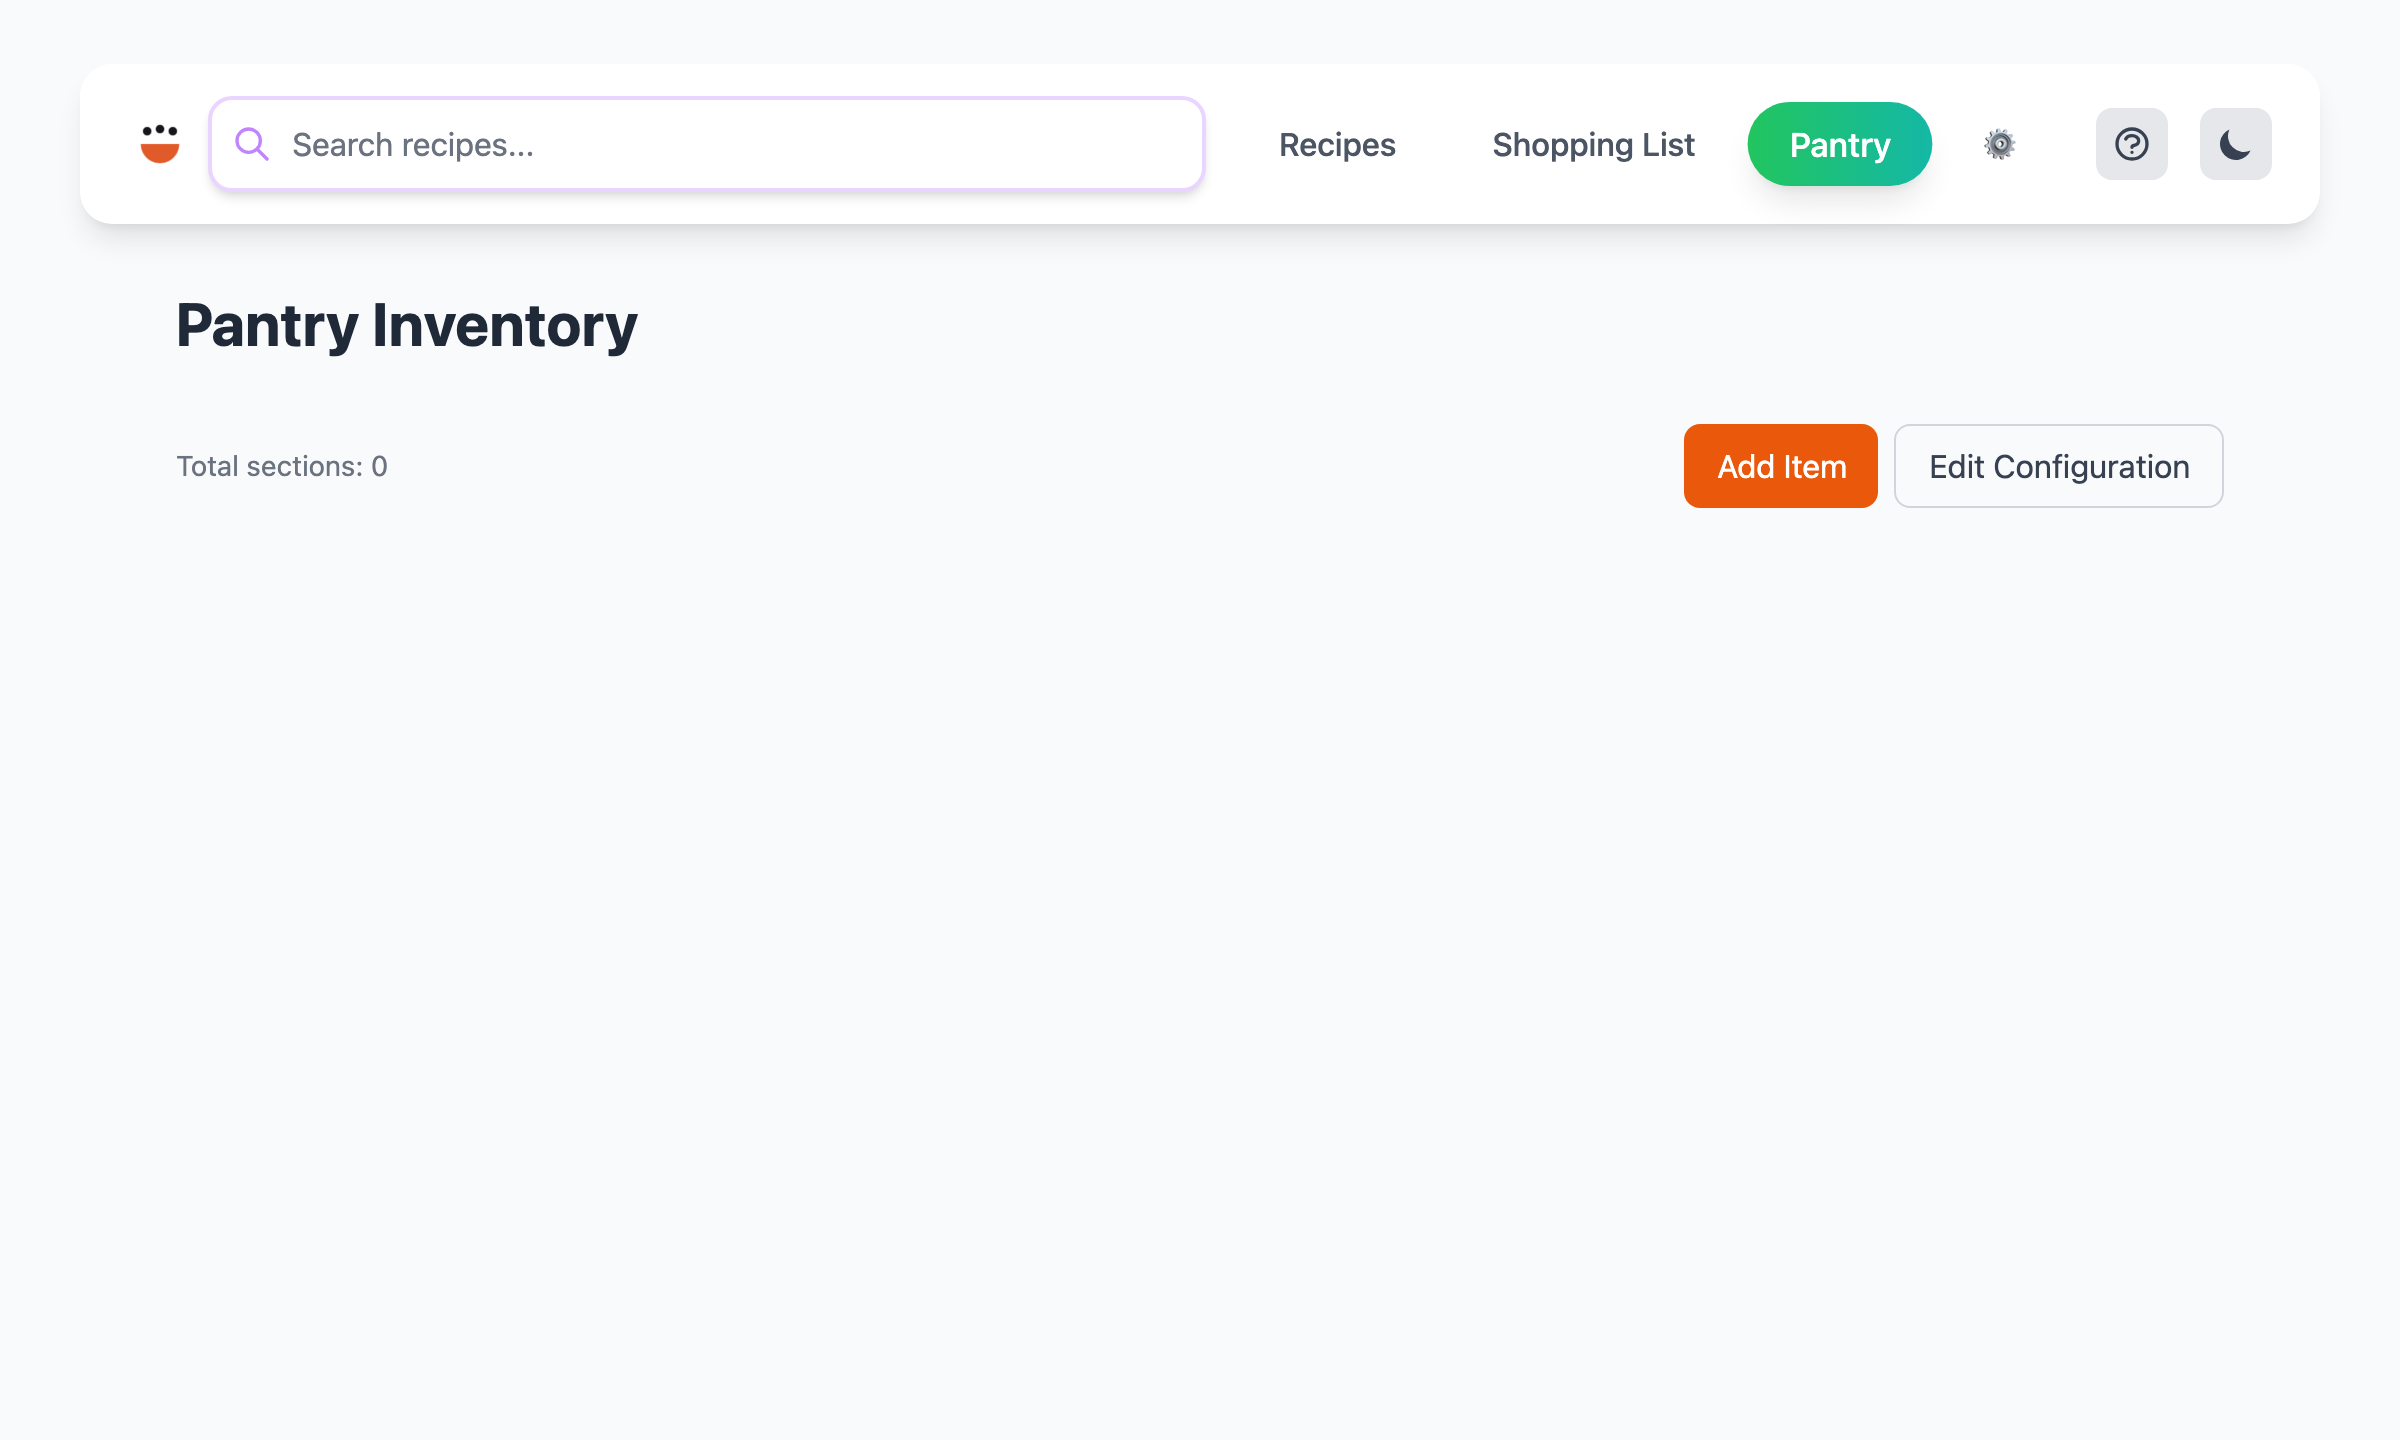
Task: Toggle dark mode with the moon icon
Action: tap(2235, 144)
